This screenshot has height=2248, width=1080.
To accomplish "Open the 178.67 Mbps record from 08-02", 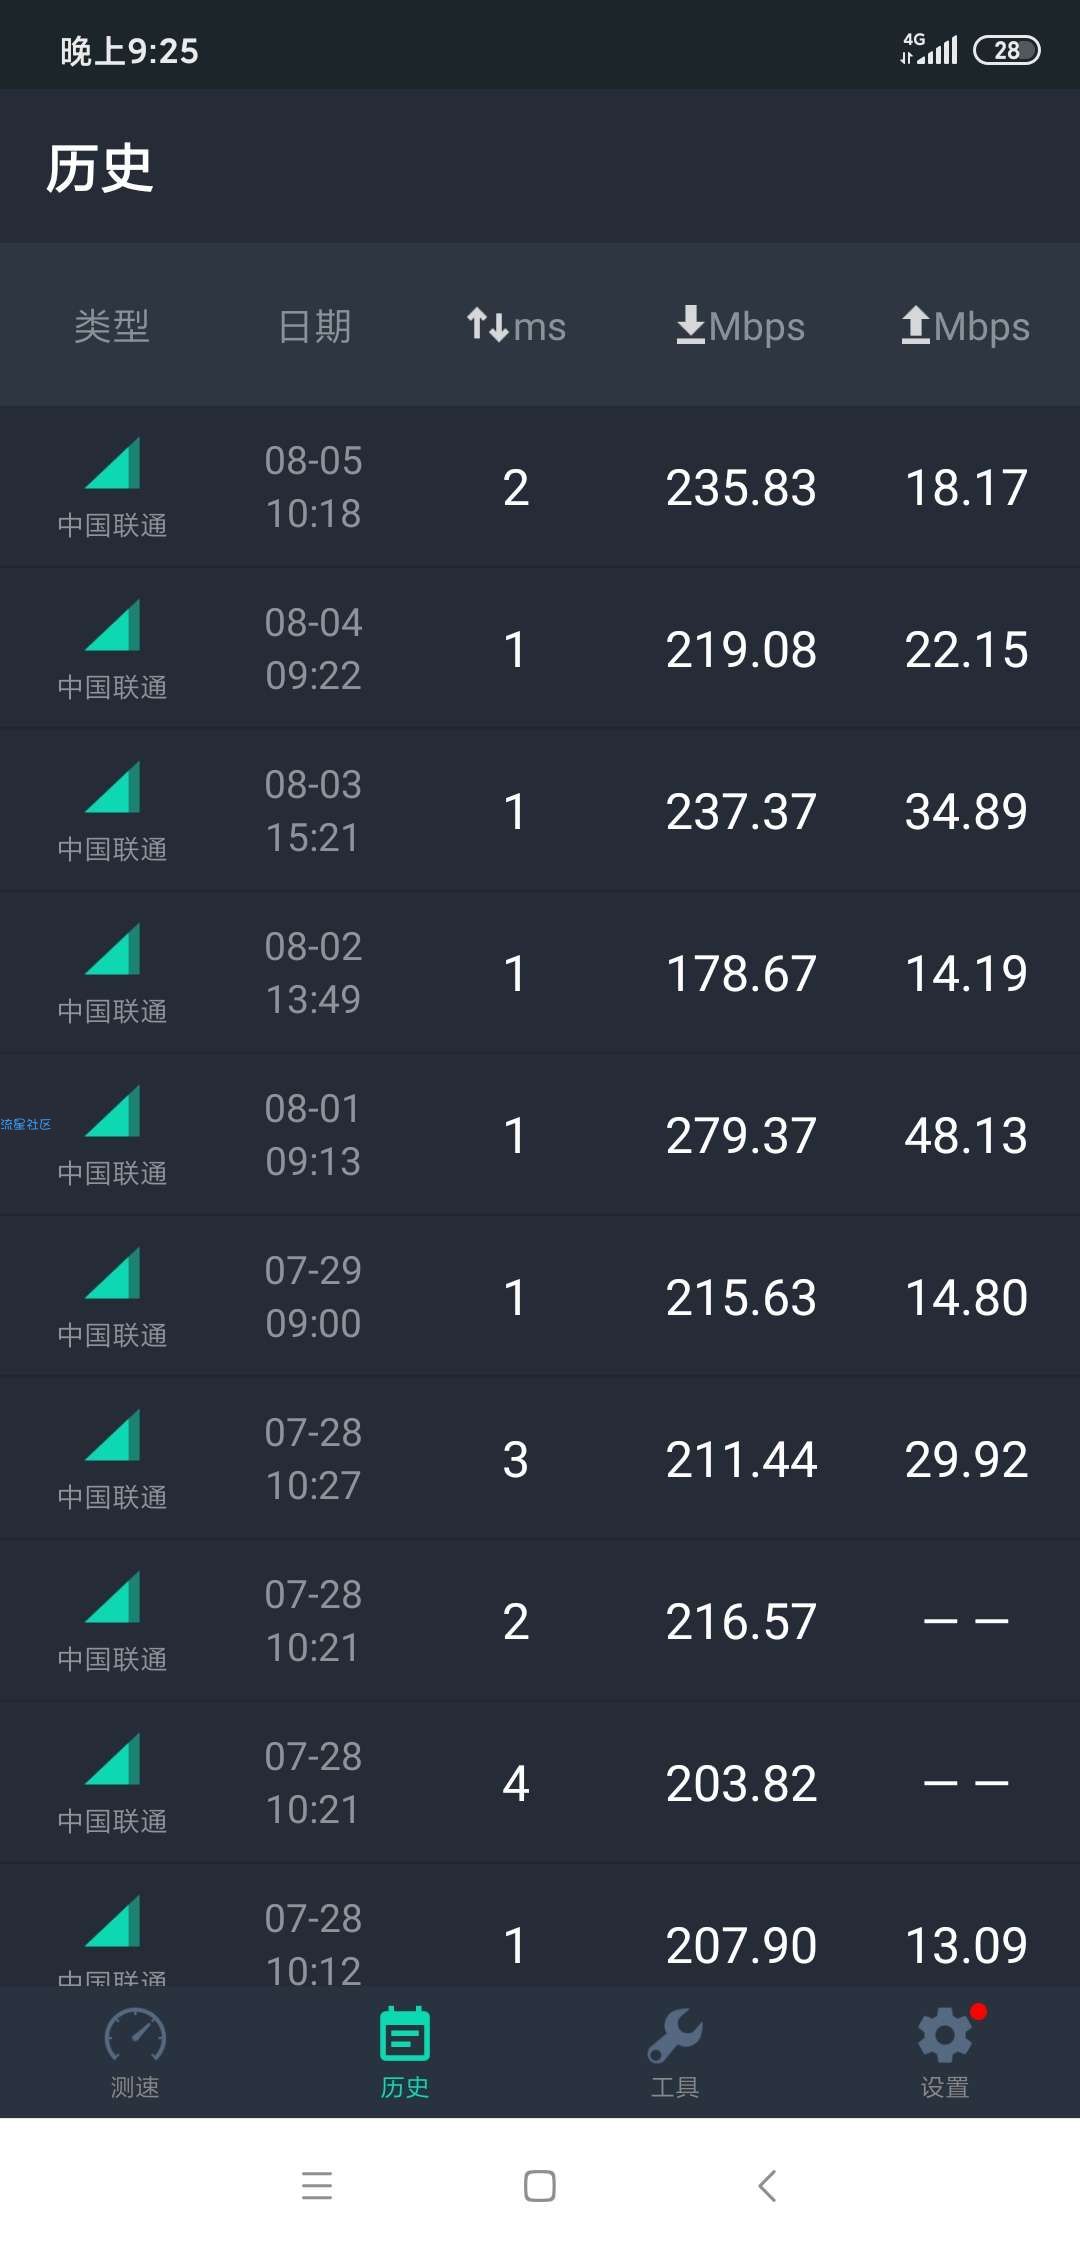I will [x=540, y=973].
